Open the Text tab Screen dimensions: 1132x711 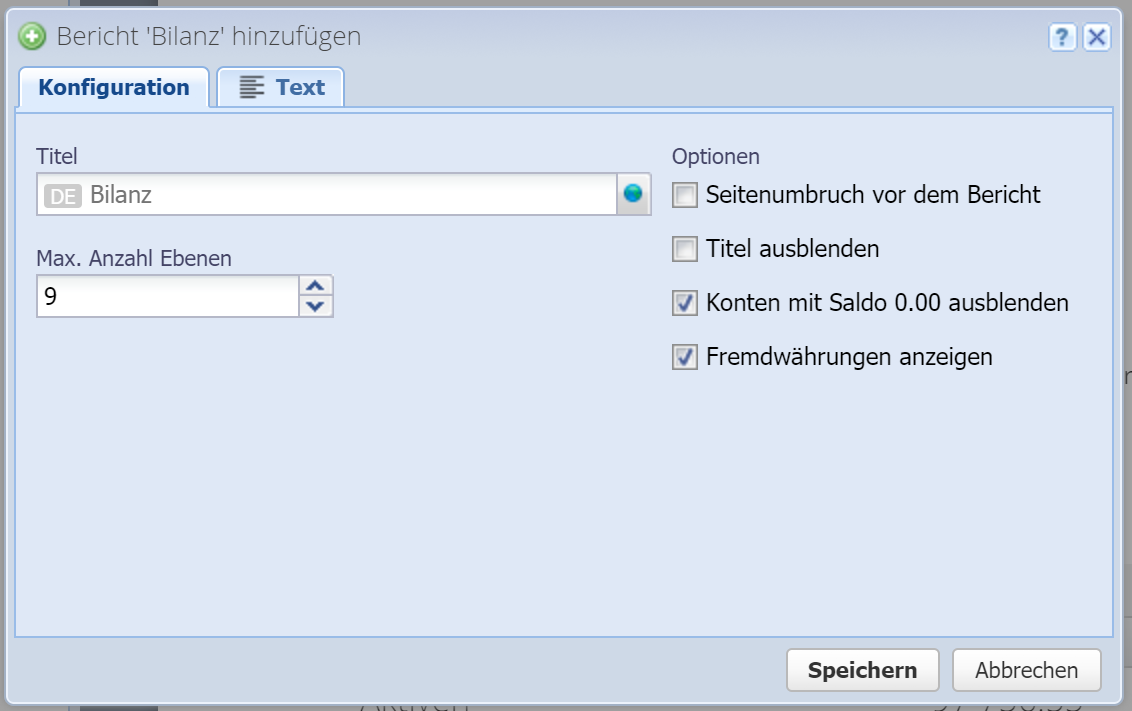coord(282,87)
